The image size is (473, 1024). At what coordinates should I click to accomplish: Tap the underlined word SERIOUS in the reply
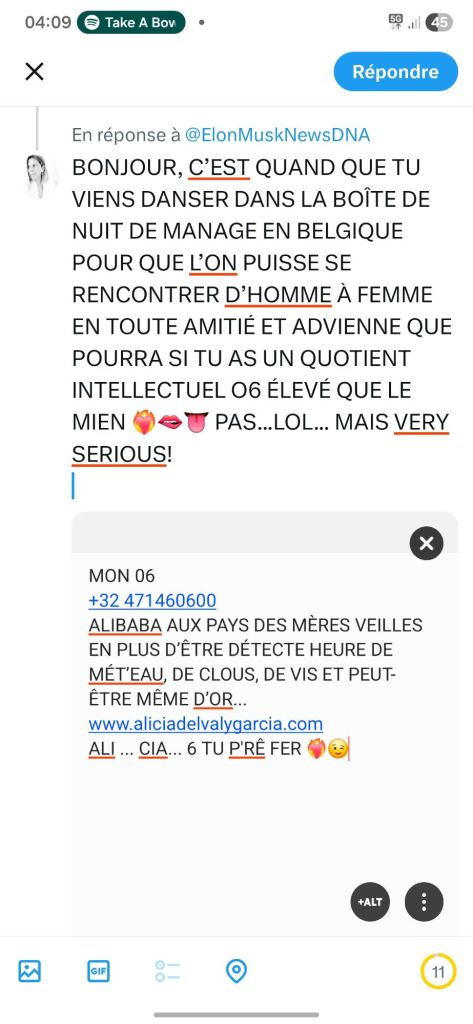119,455
